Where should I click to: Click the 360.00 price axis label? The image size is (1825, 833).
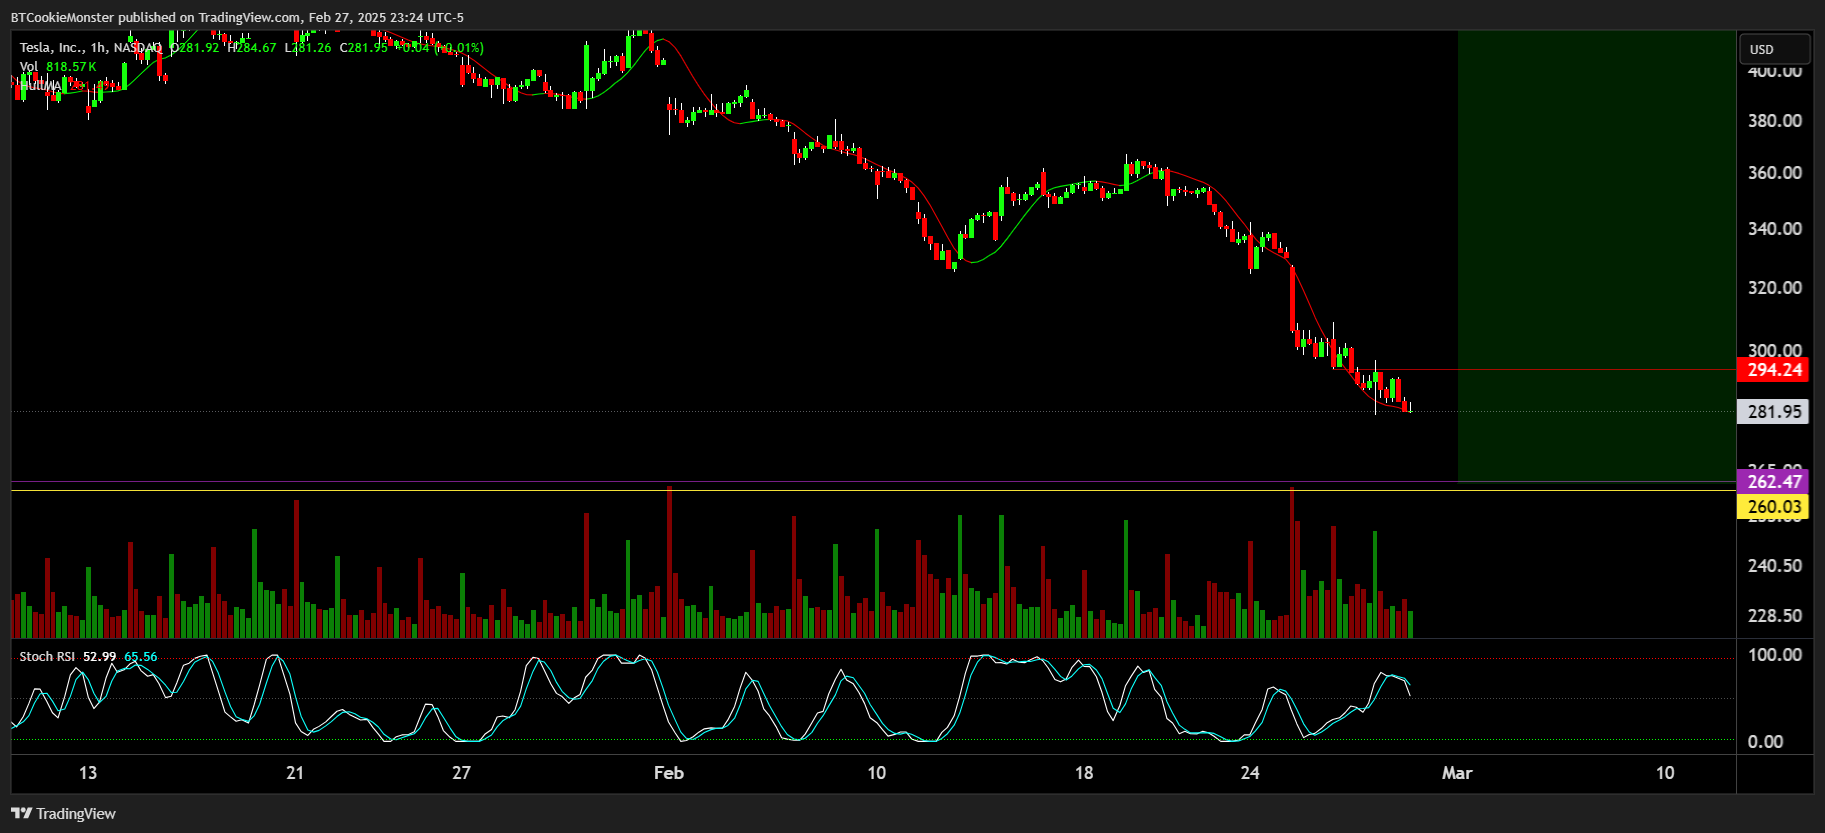tap(1774, 173)
